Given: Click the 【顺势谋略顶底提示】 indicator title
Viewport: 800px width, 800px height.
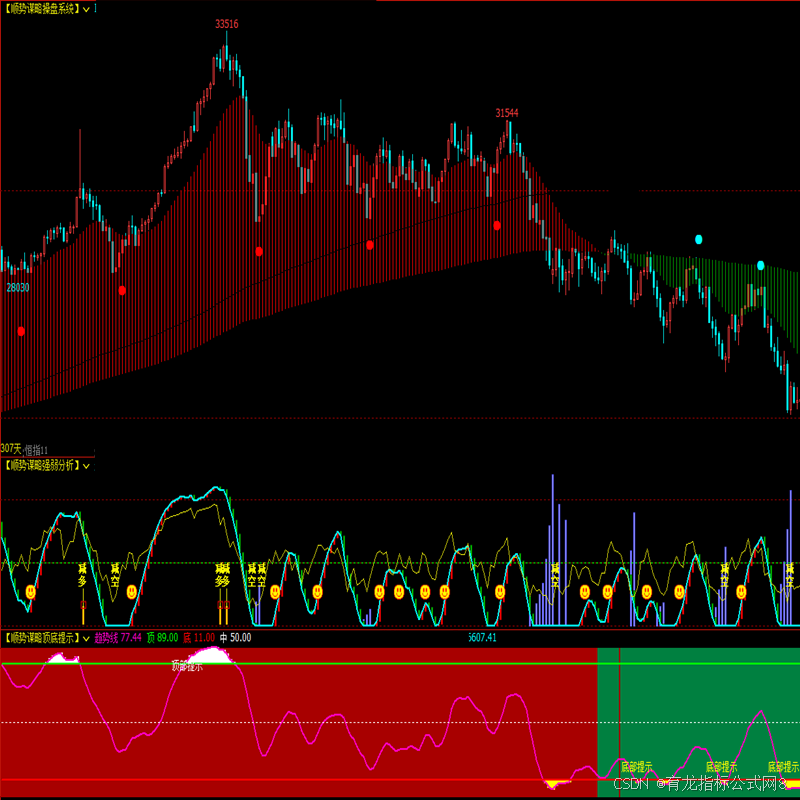Looking at the screenshot, I should click(41, 638).
